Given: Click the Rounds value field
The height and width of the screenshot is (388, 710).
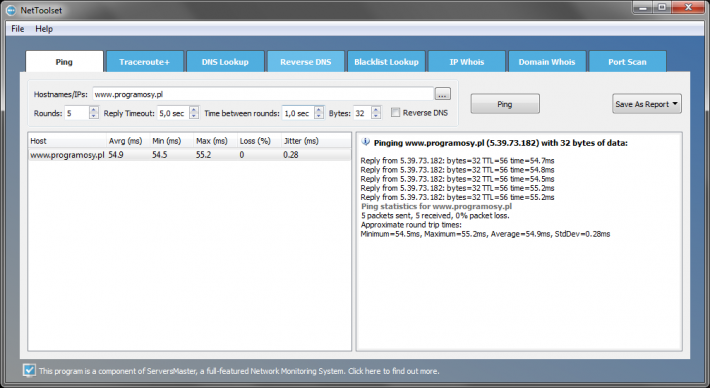Looking at the screenshot, I should [77, 113].
